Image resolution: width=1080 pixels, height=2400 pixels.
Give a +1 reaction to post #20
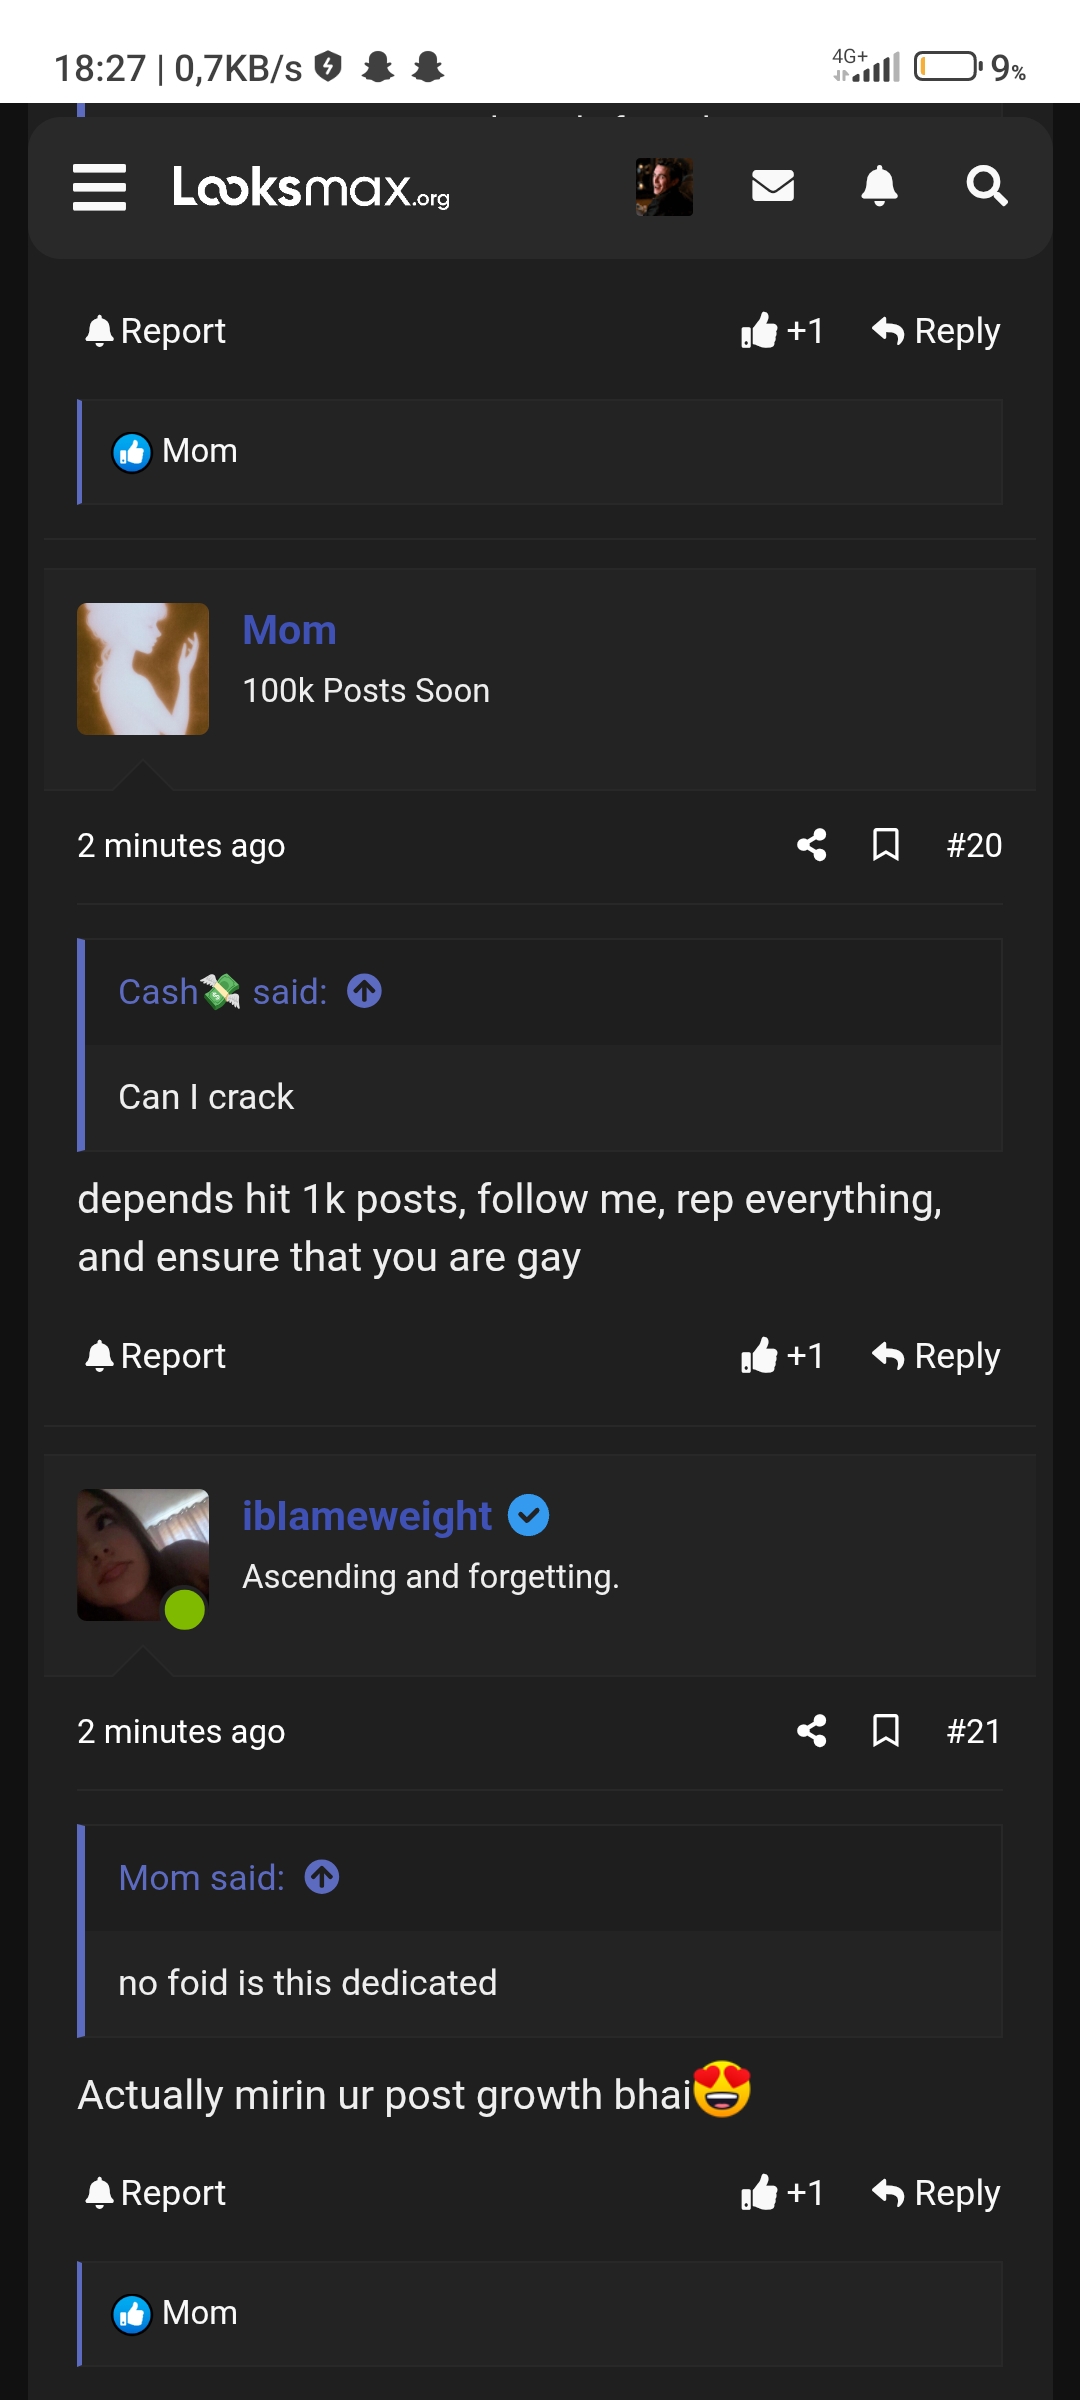(x=783, y=1356)
